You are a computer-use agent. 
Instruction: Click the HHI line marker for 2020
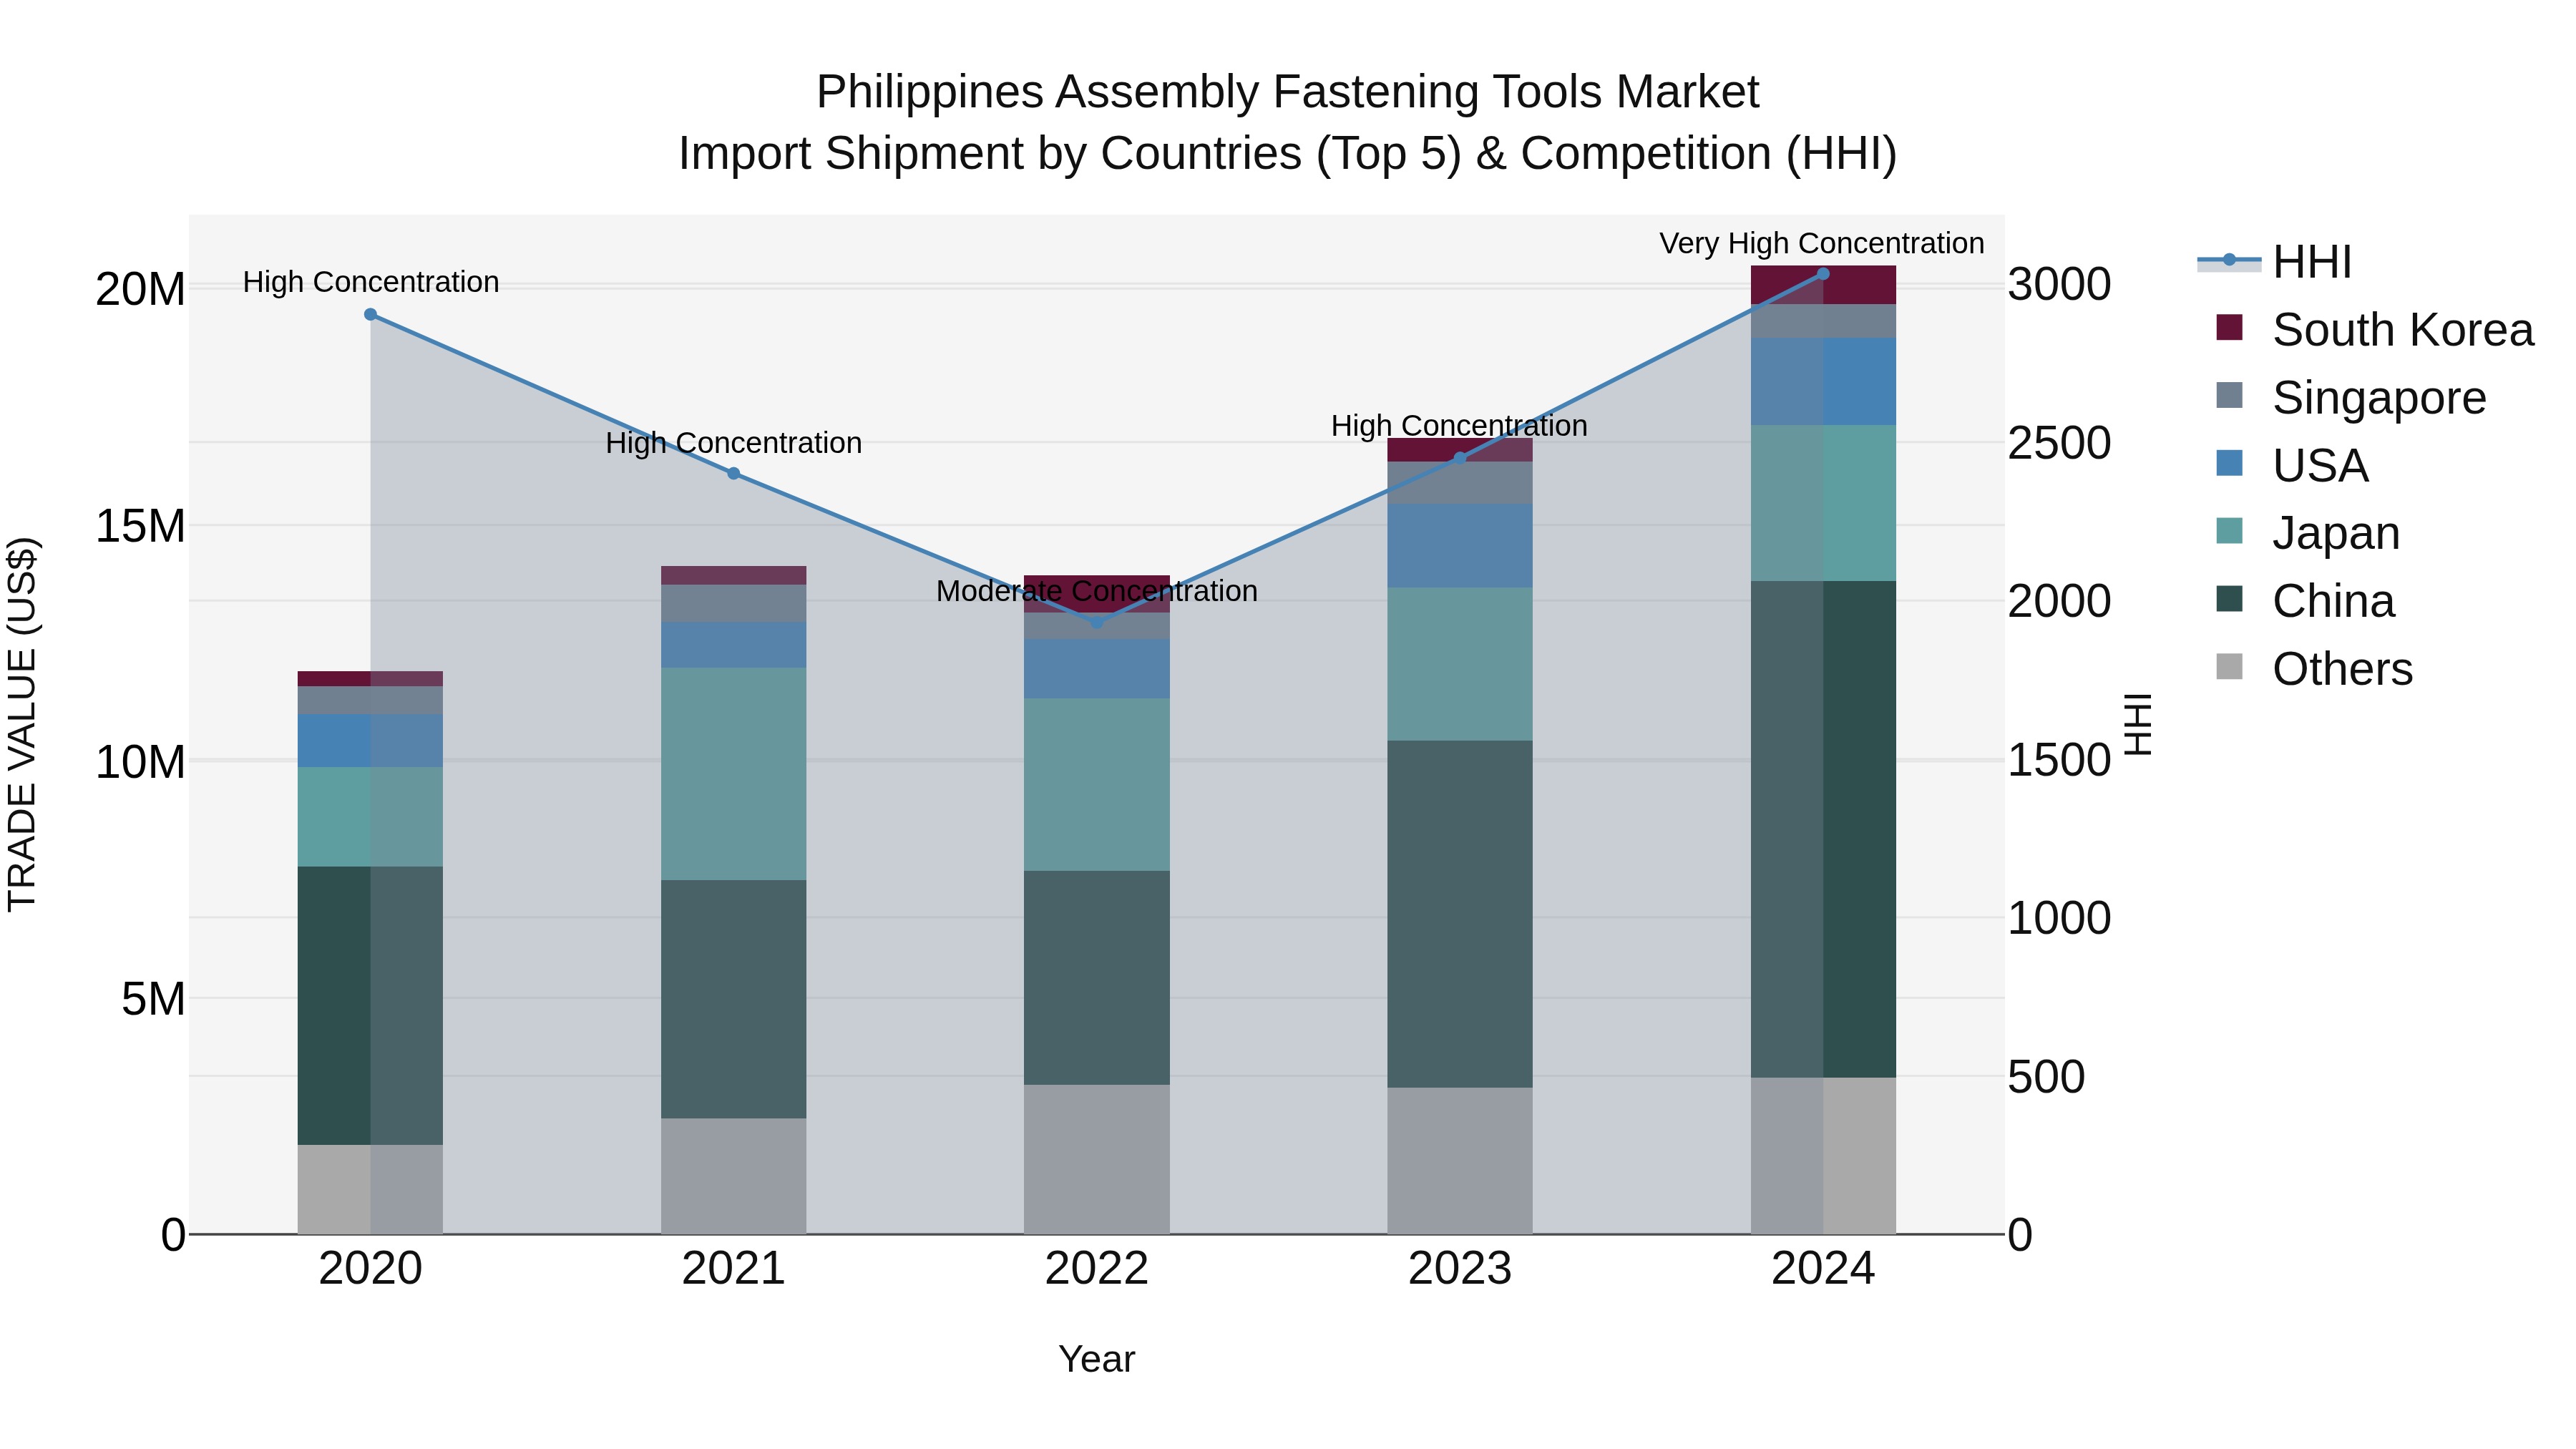(370, 314)
